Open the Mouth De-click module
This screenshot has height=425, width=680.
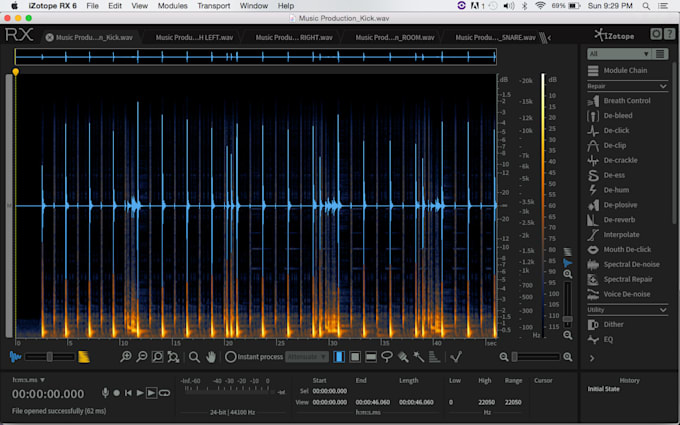tap(619, 249)
